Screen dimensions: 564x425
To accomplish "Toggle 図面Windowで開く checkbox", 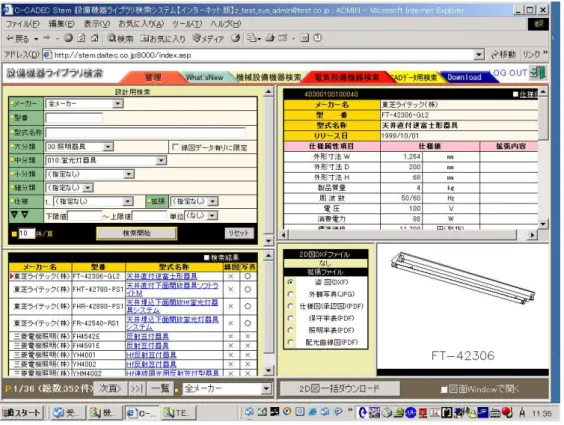I will [x=444, y=389].
